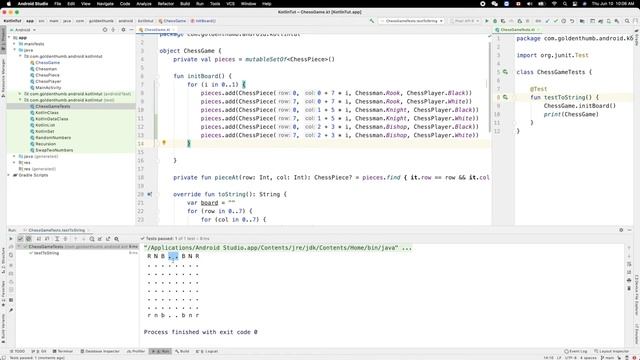Viewport: 640px width, 360px height.
Task: Click run gutter icon beside testToString function
Action: (505, 97)
